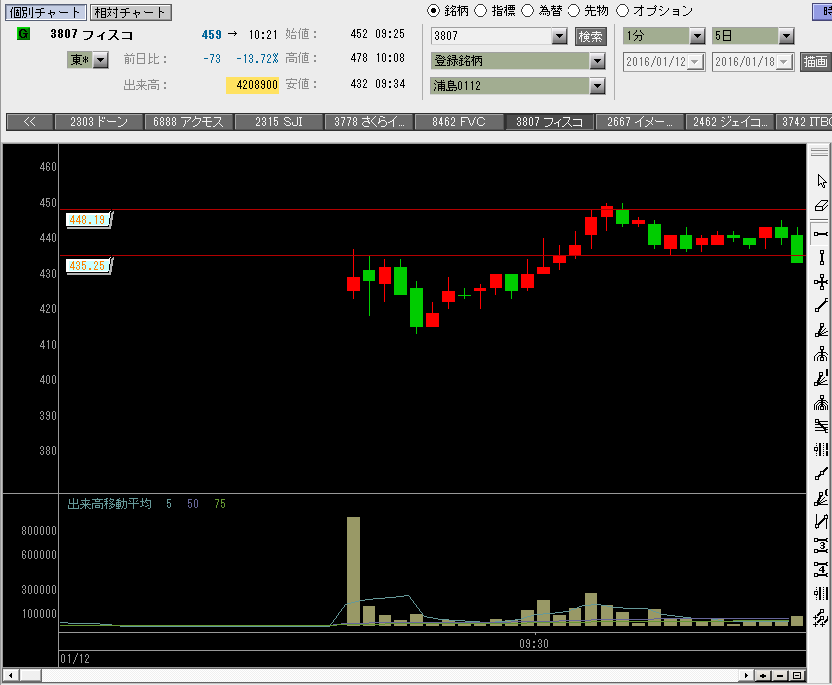832x685 pixels.
Task: Select the second fan lines tool
Action: click(x=821, y=379)
